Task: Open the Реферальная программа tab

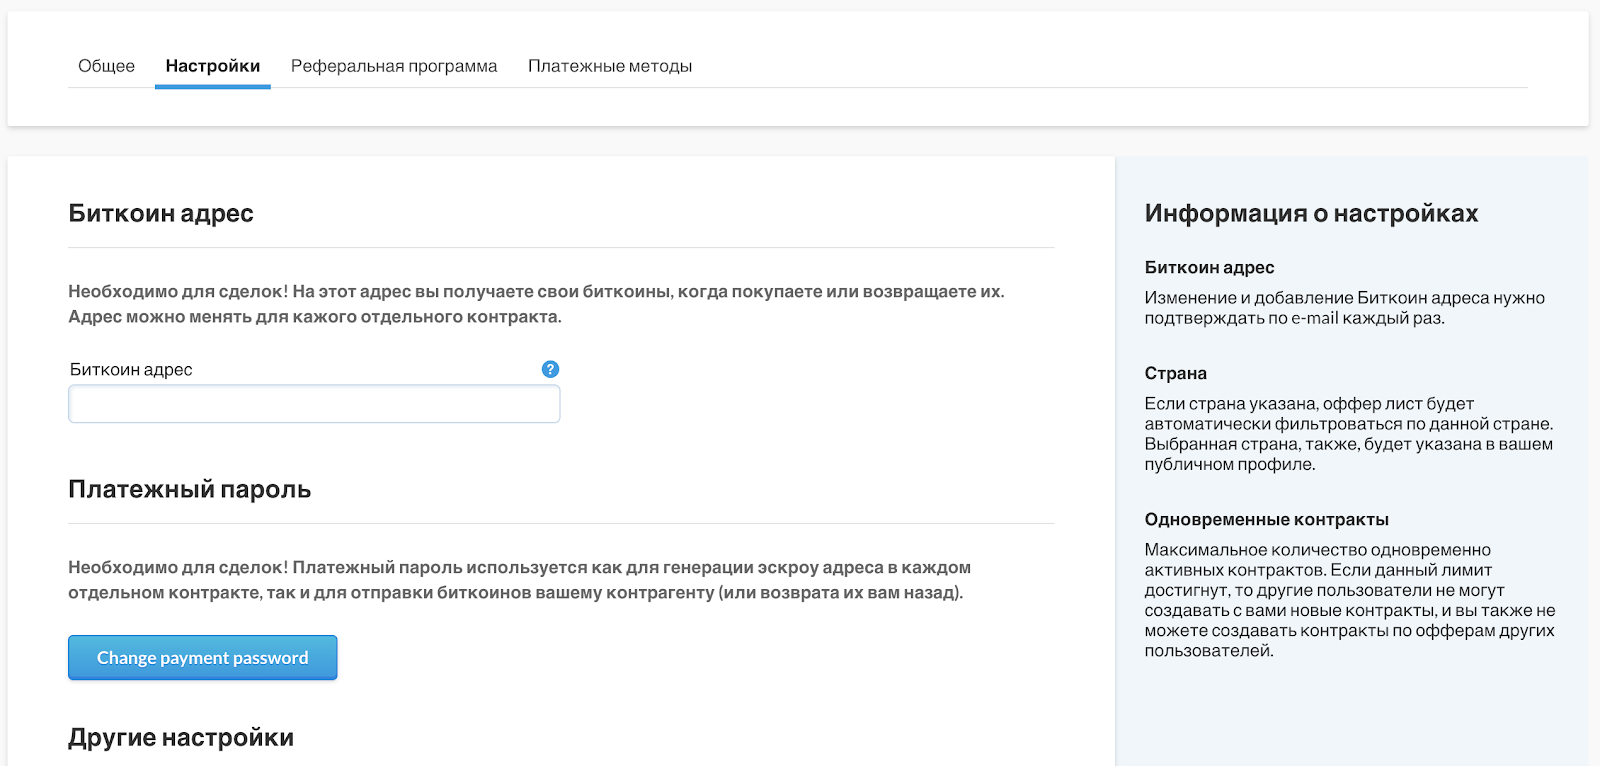Action: (x=394, y=66)
